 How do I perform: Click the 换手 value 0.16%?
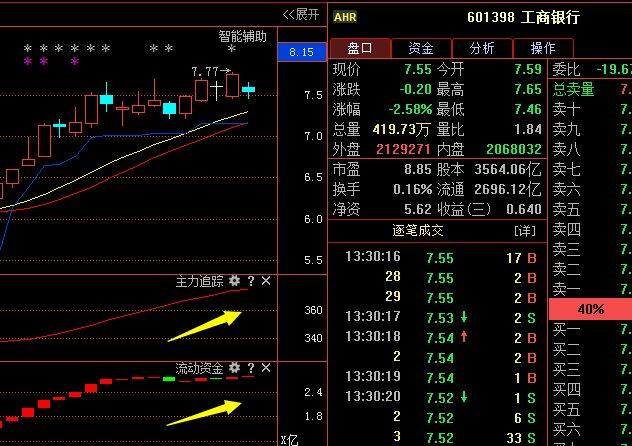tap(413, 189)
